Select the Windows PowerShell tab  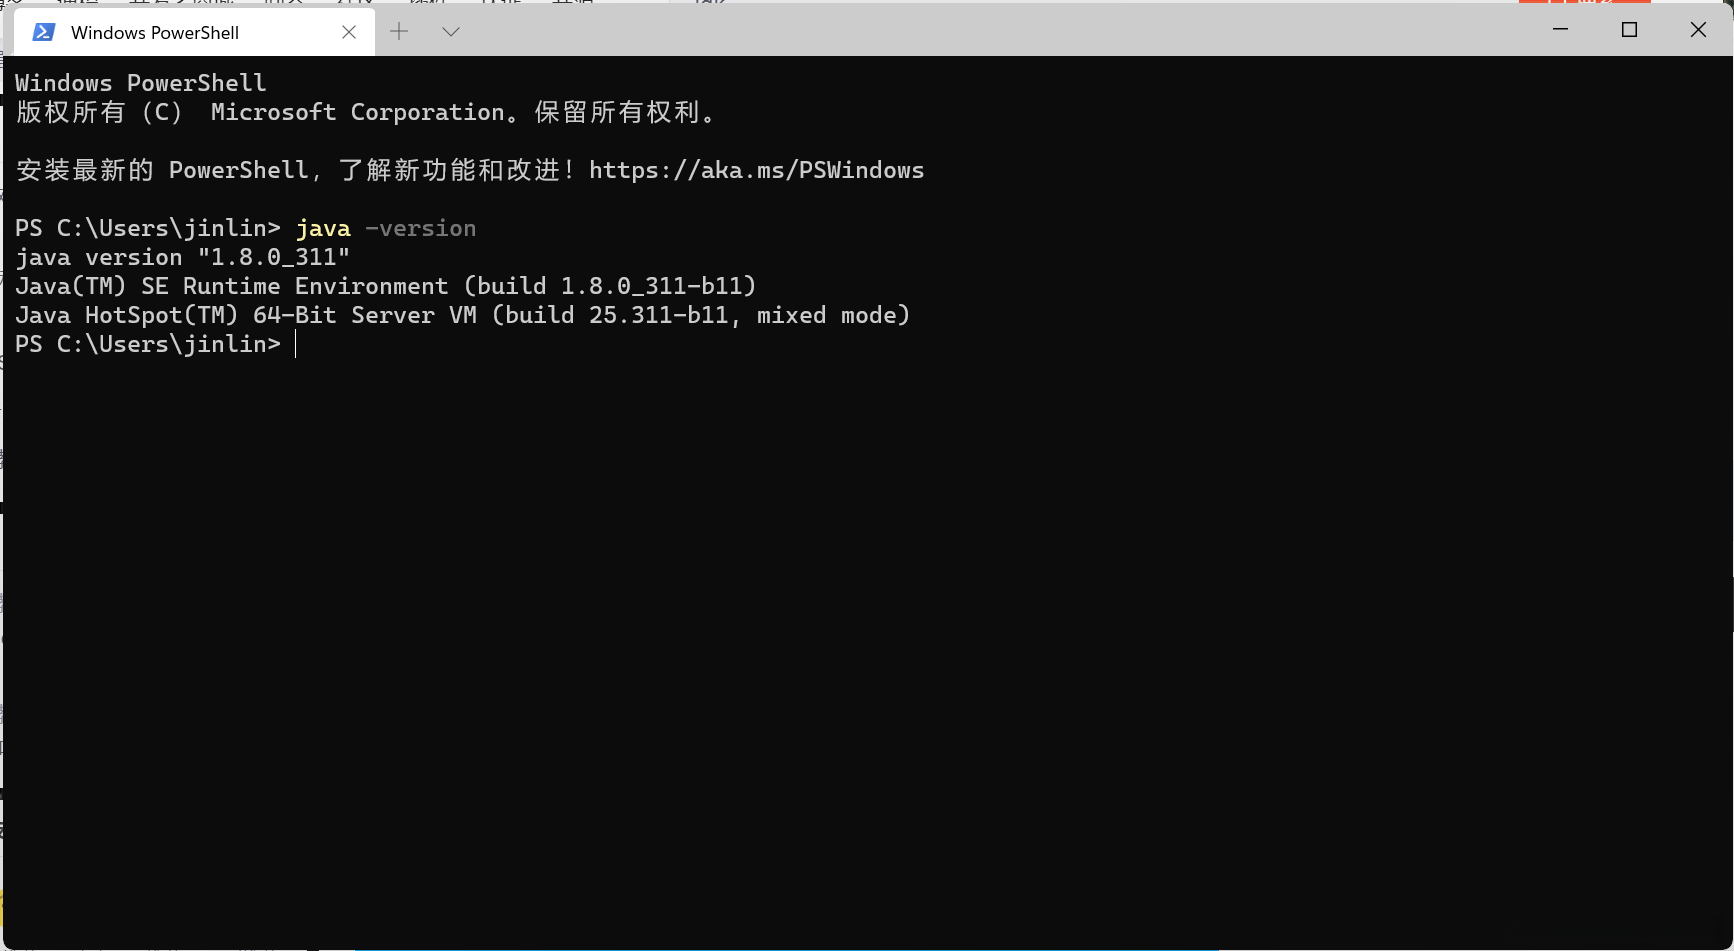point(155,33)
